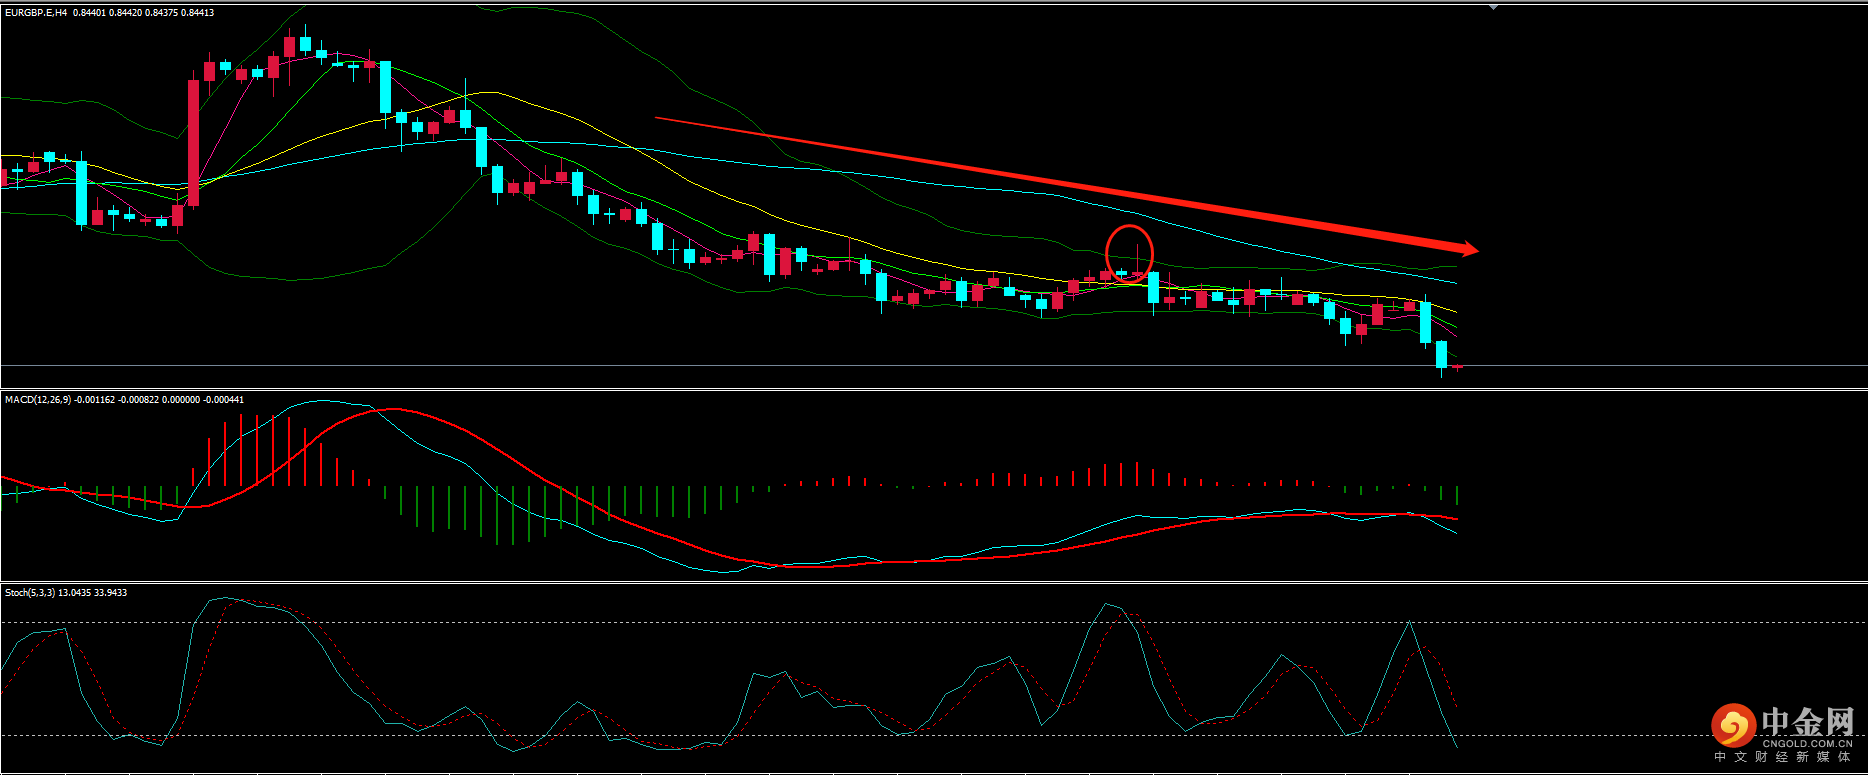Click the chart shift triangle marker at top
Viewport: 1868px width, 775px height.
(x=1493, y=7)
